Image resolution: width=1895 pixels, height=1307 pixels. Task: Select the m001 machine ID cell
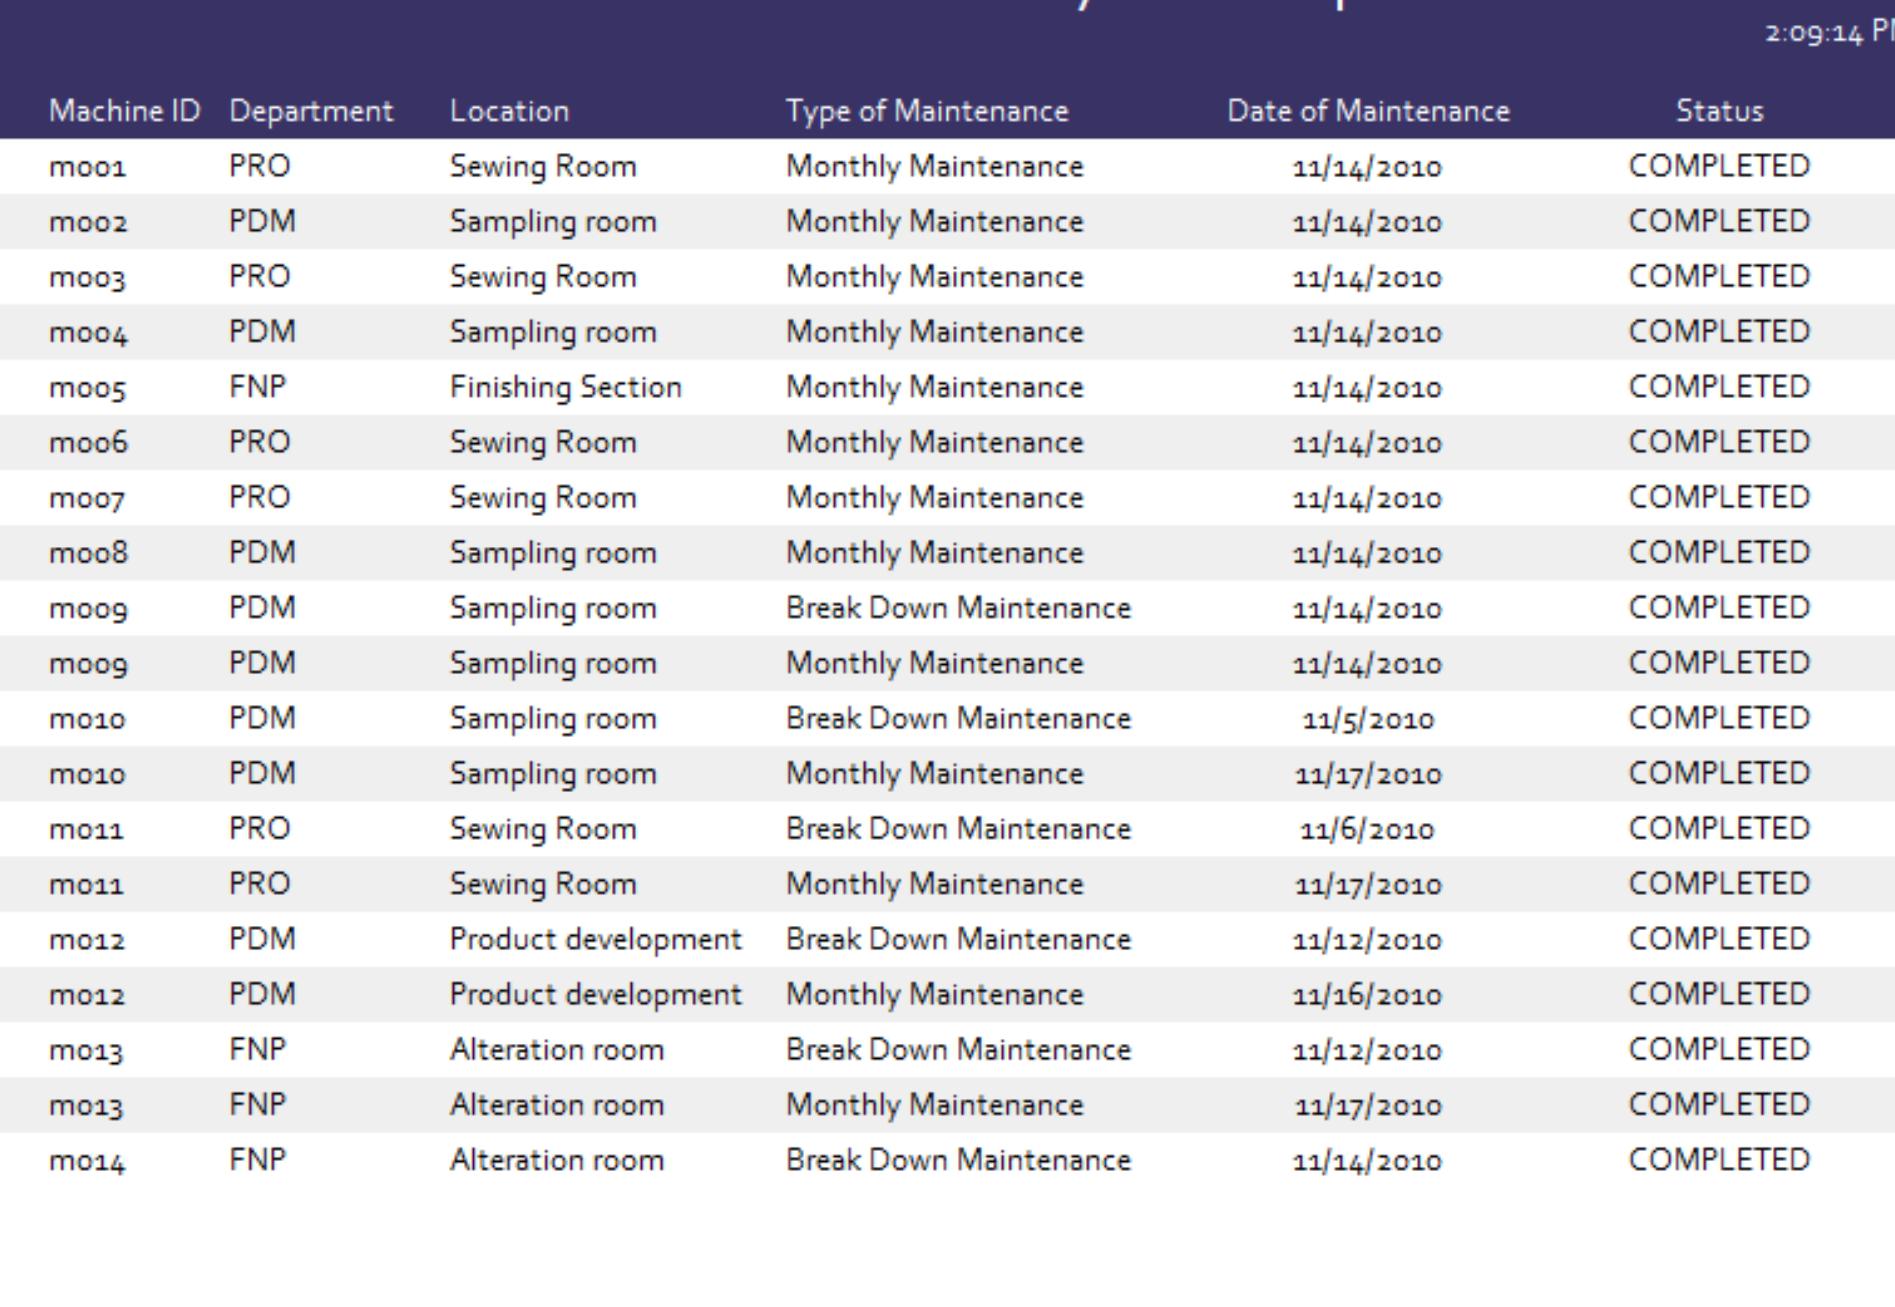[88, 167]
